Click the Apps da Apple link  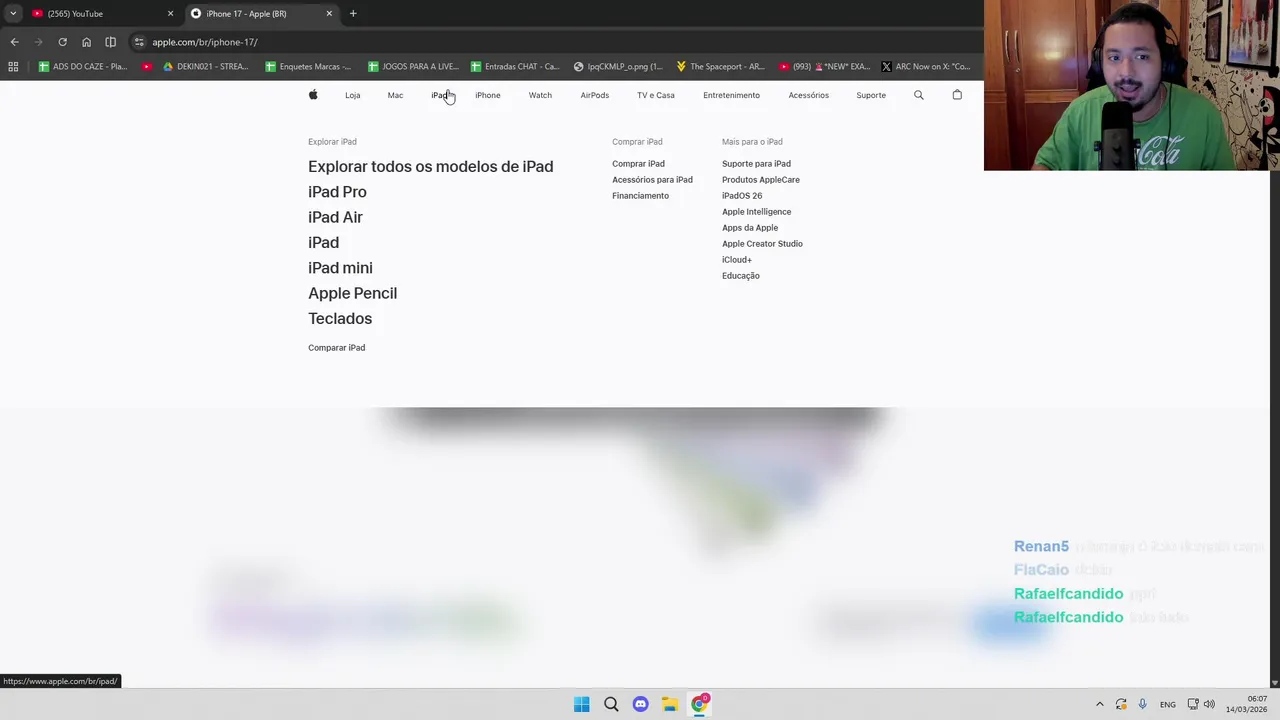[x=750, y=228]
